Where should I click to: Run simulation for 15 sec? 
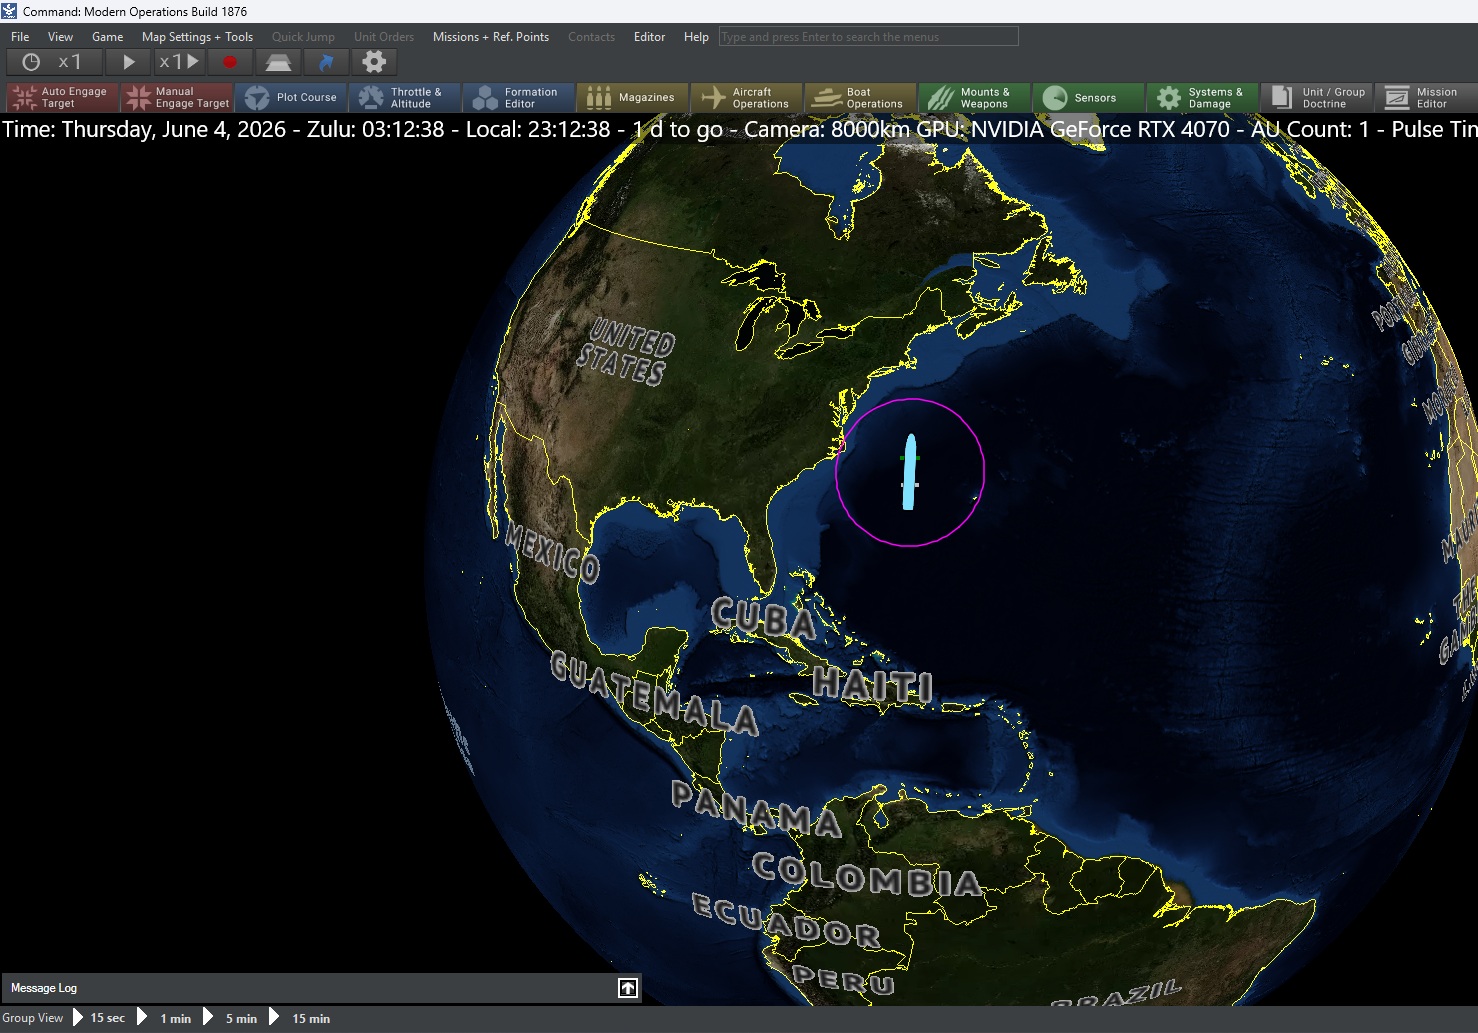107,1018
